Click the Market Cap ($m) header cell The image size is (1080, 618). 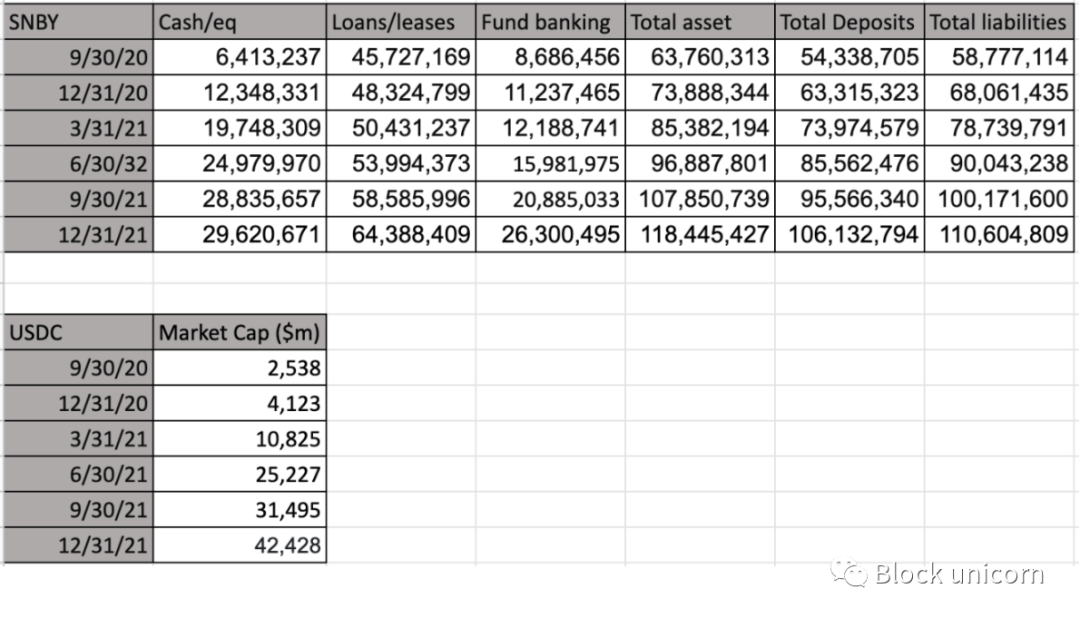click(240, 333)
